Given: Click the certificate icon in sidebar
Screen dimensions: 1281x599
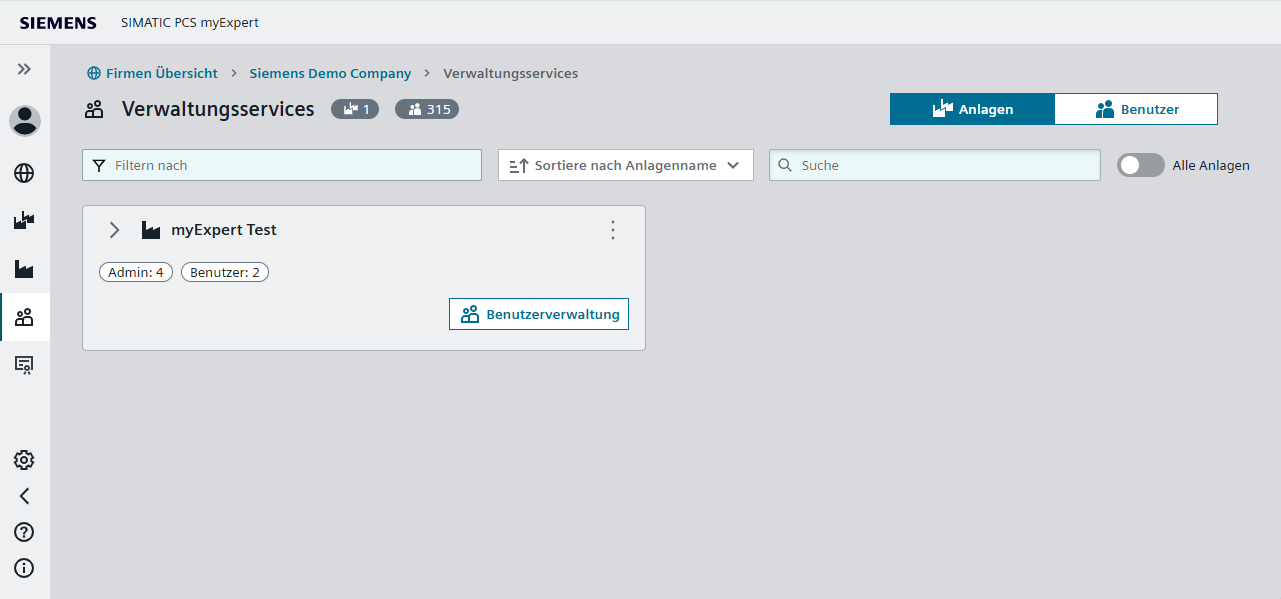Looking at the screenshot, I should coord(24,365).
